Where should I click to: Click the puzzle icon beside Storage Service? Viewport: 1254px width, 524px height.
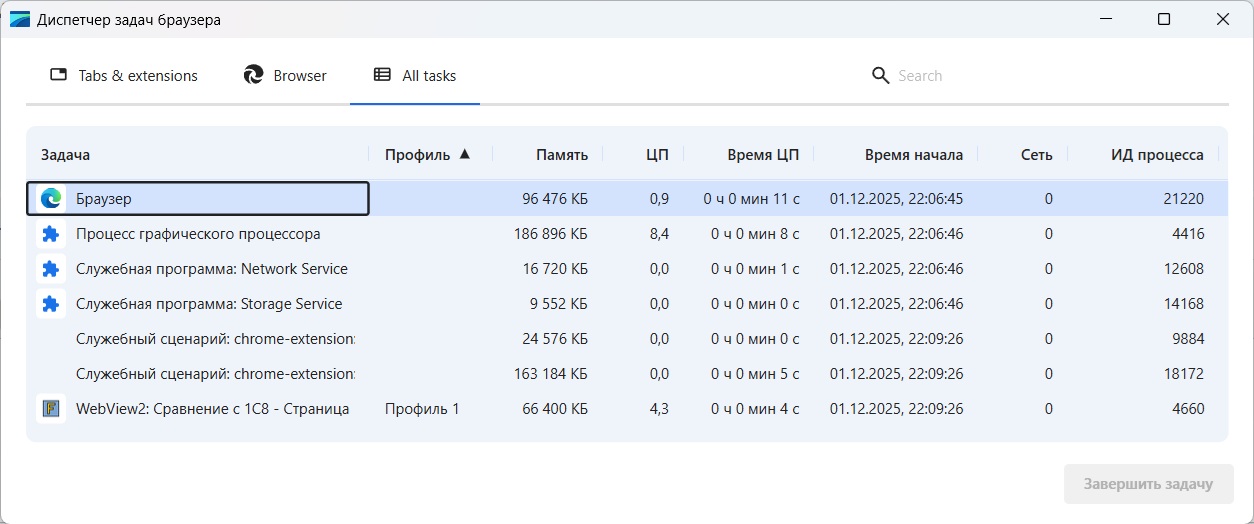click(51, 304)
